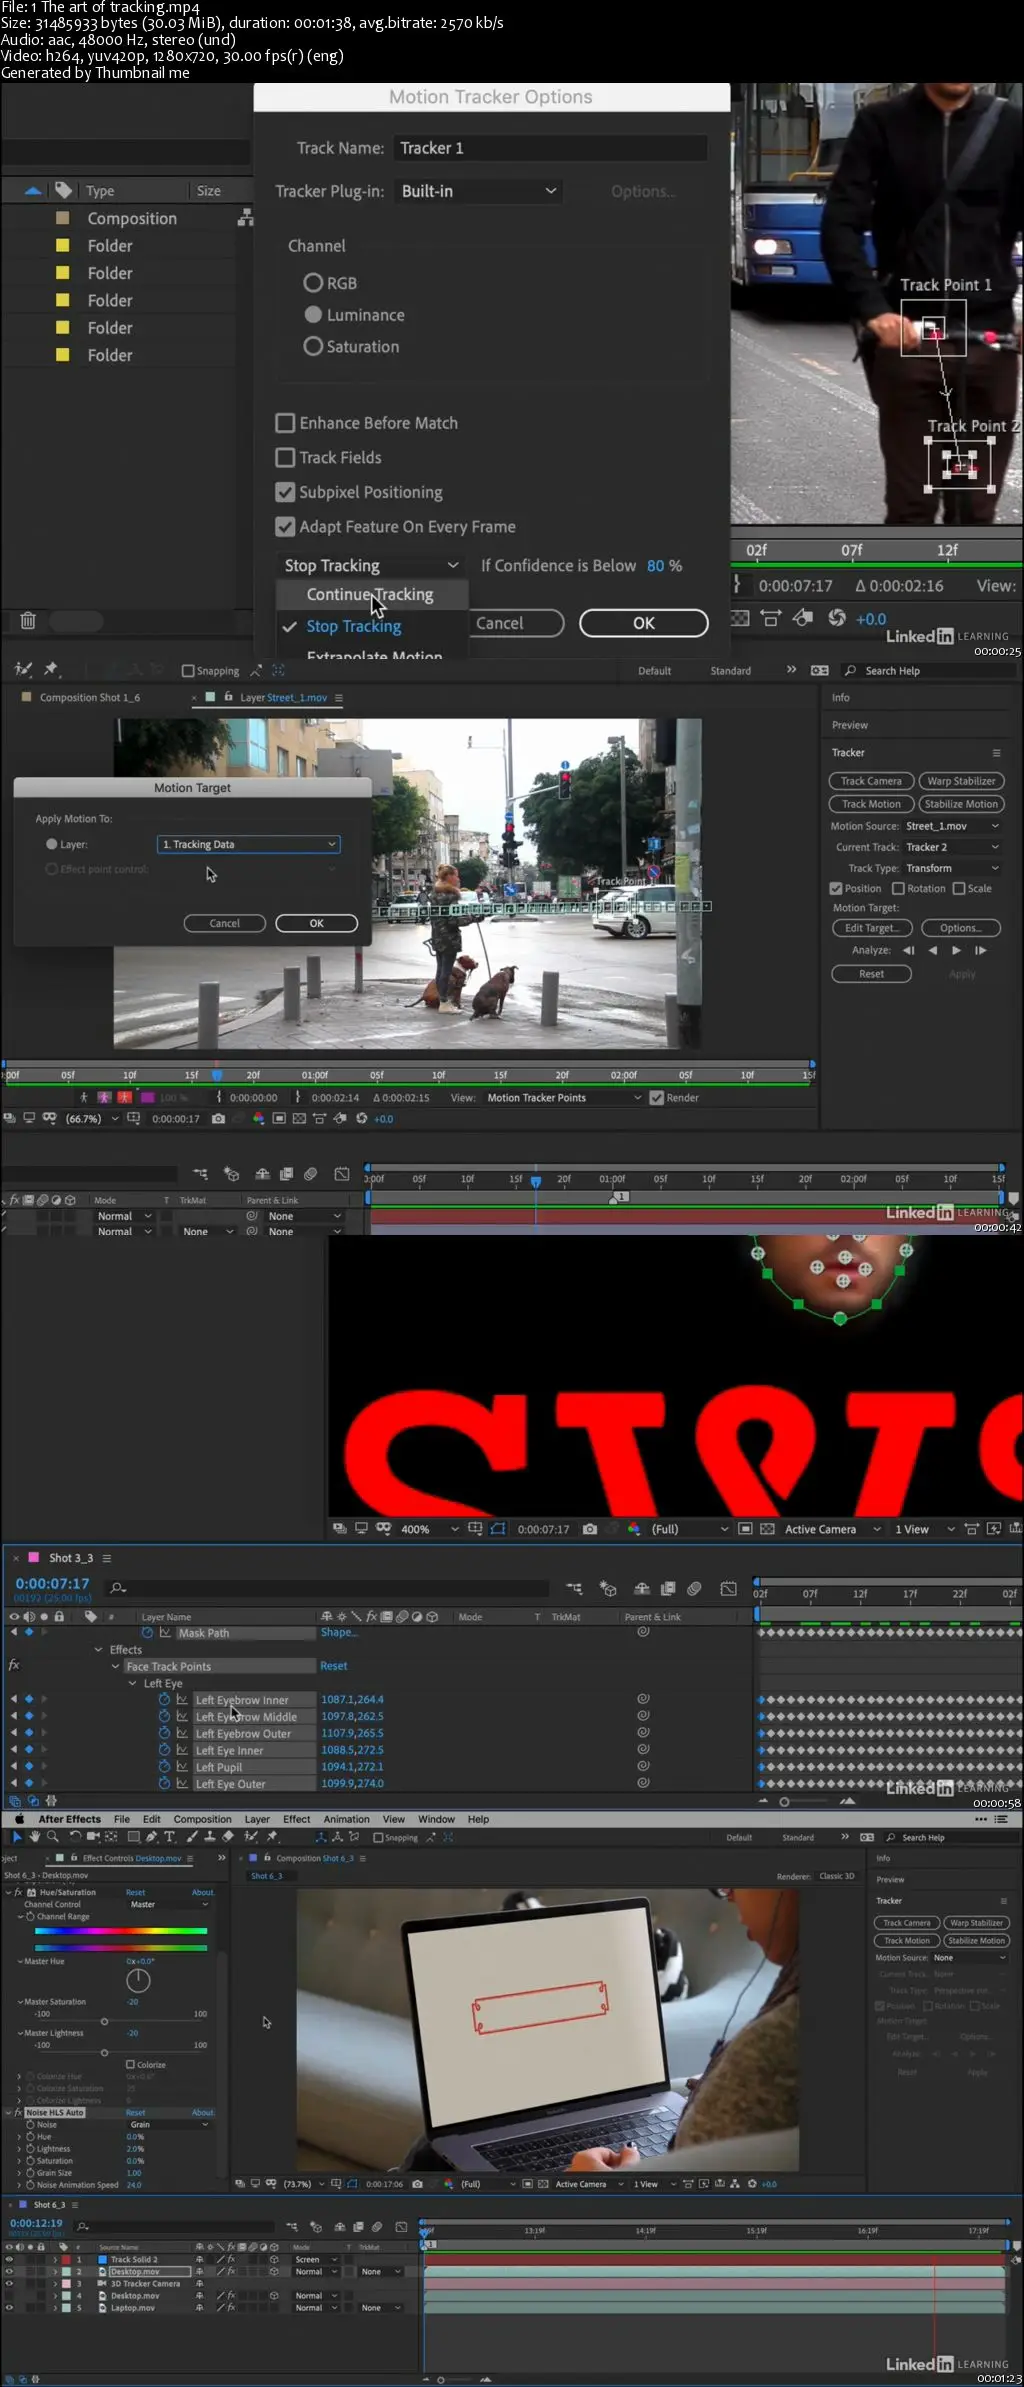Click the label tag icon in Project panel header

(64, 190)
